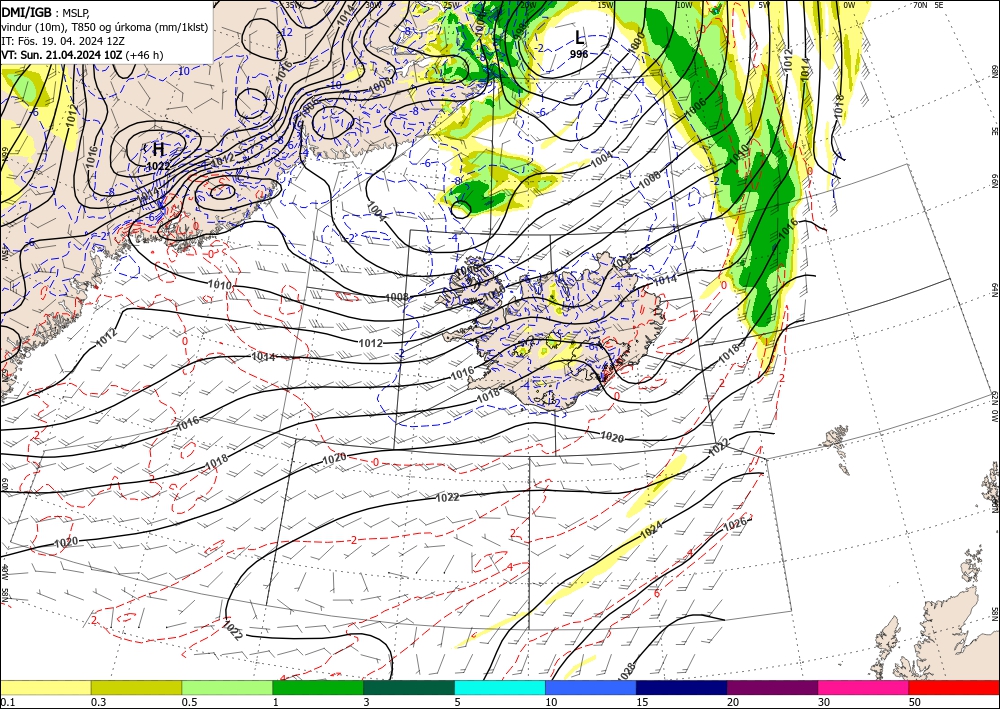Click the '1026' isobar label
The width and height of the screenshot is (1000, 709).
pyautogui.click(x=735, y=525)
